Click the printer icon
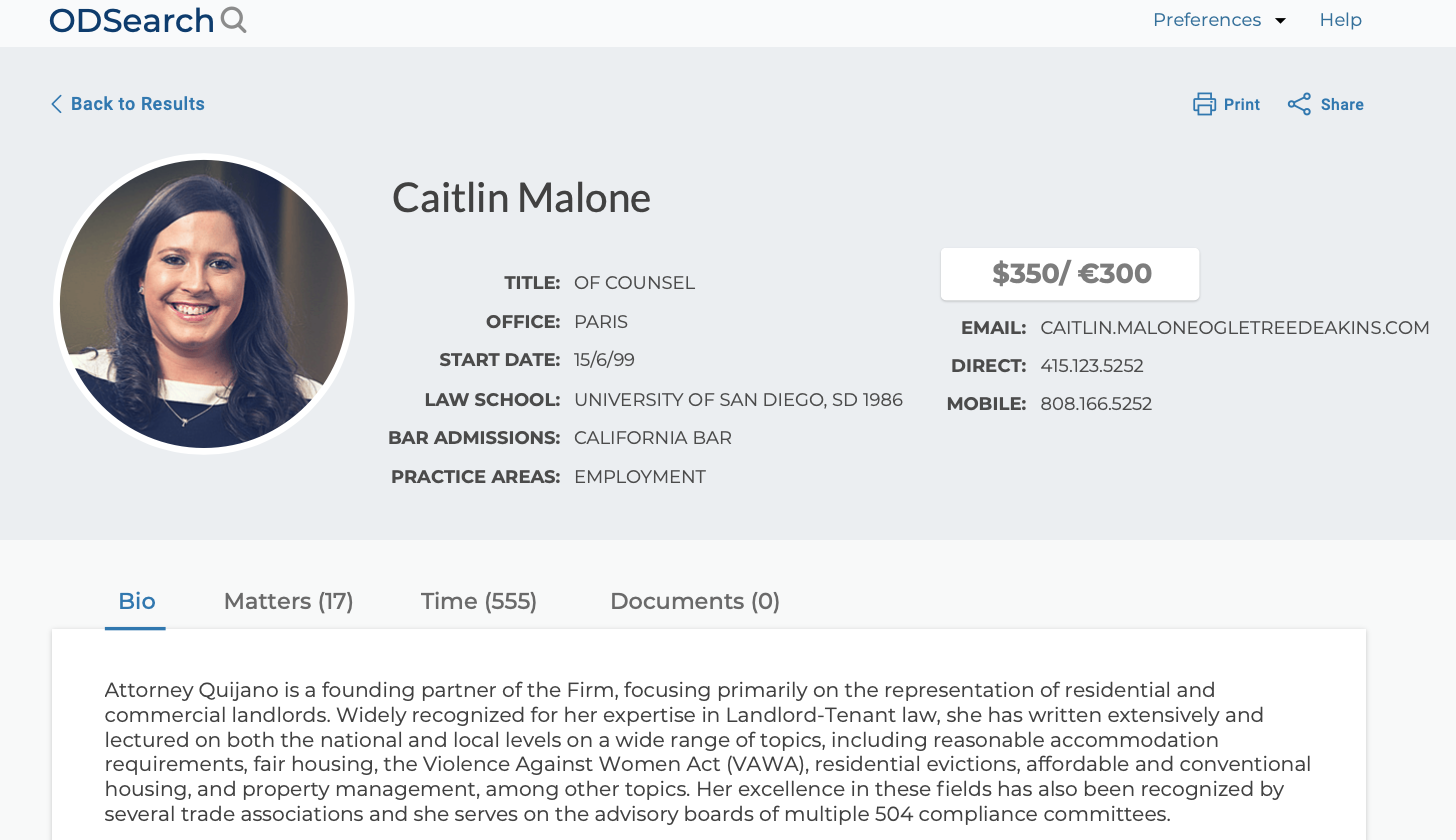This screenshot has width=1456, height=840. [1204, 104]
